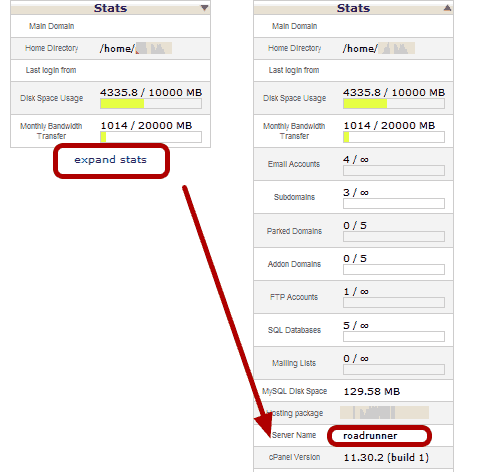Select the '11.30.2 (build 1)' version text
488x472 pixels.
(x=386, y=457)
